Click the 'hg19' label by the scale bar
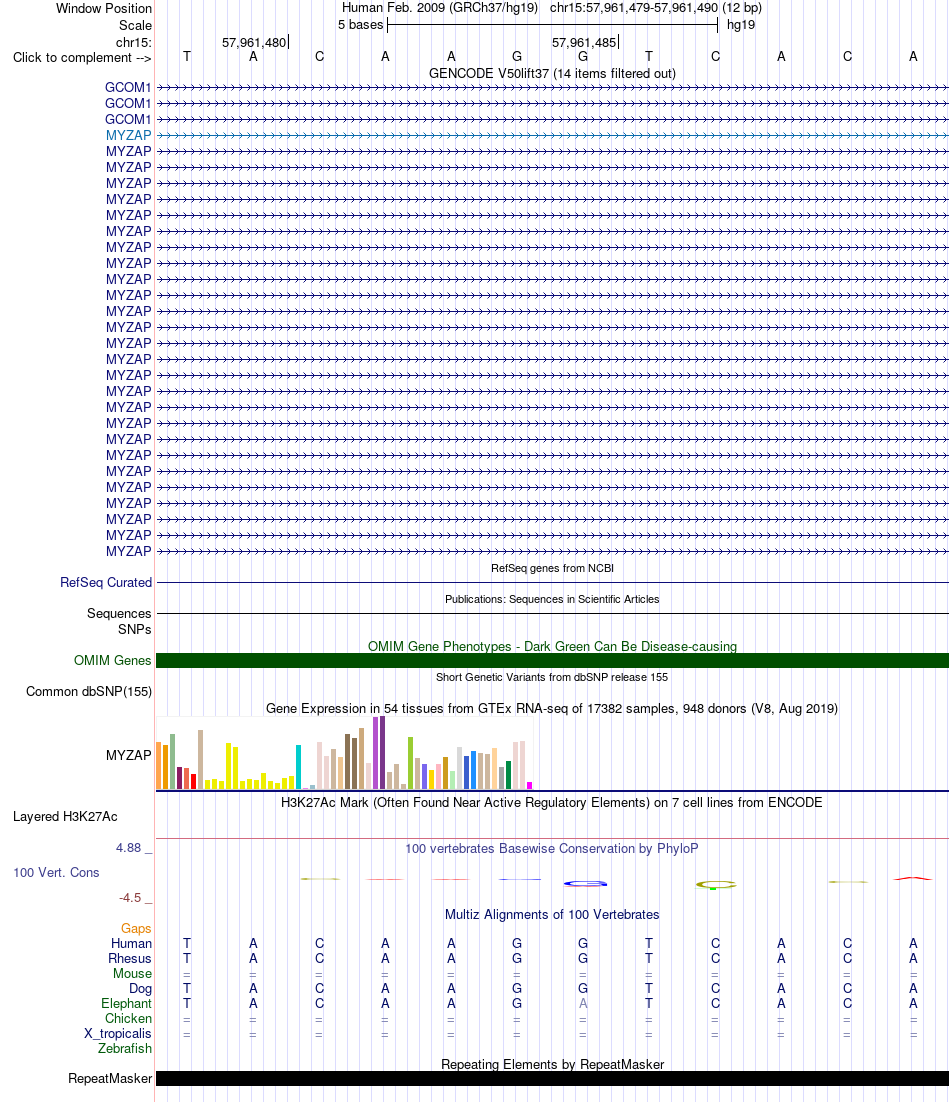The image size is (950, 1102). [741, 25]
